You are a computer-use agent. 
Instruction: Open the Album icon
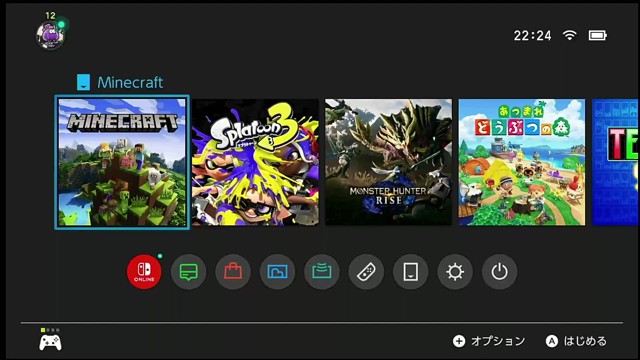pyautogui.click(x=278, y=271)
